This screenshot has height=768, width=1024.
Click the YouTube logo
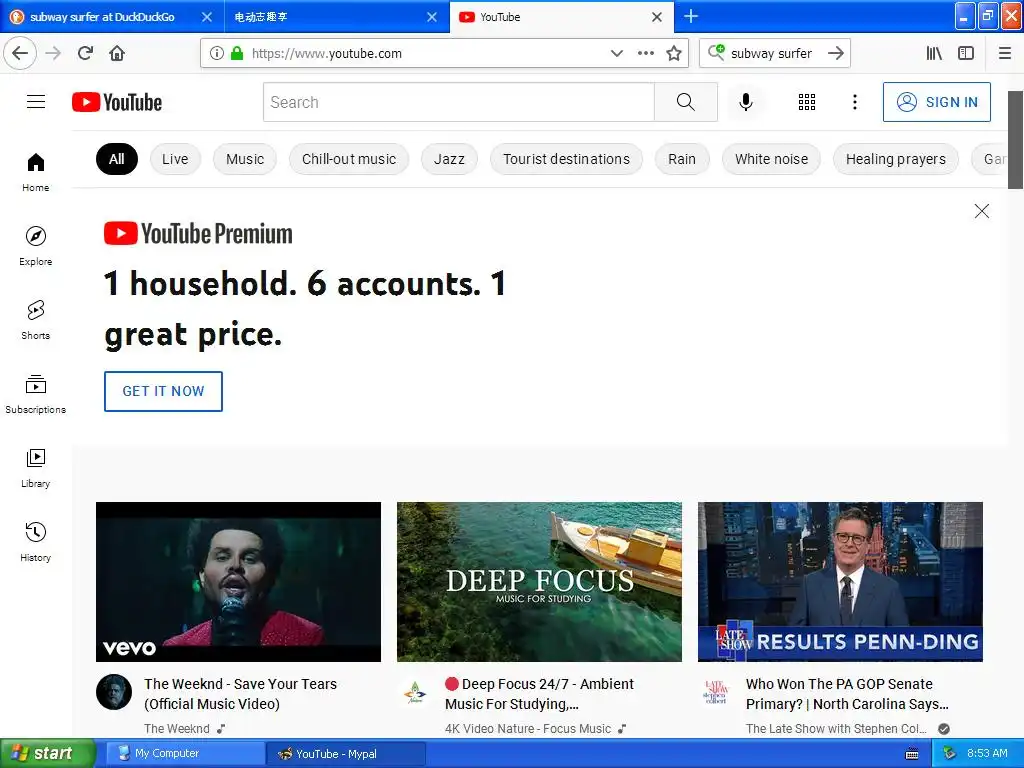pos(117,103)
